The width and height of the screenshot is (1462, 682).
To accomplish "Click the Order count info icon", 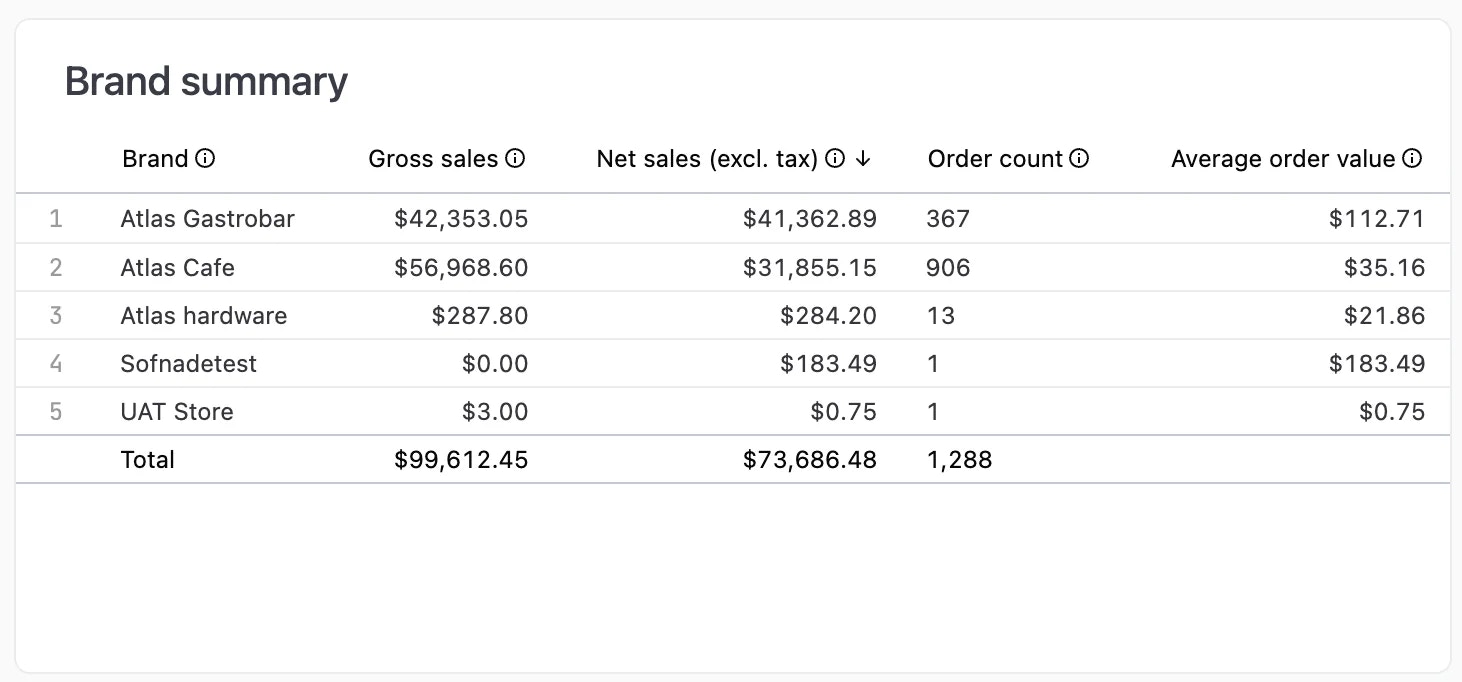I will pyautogui.click(x=1079, y=158).
